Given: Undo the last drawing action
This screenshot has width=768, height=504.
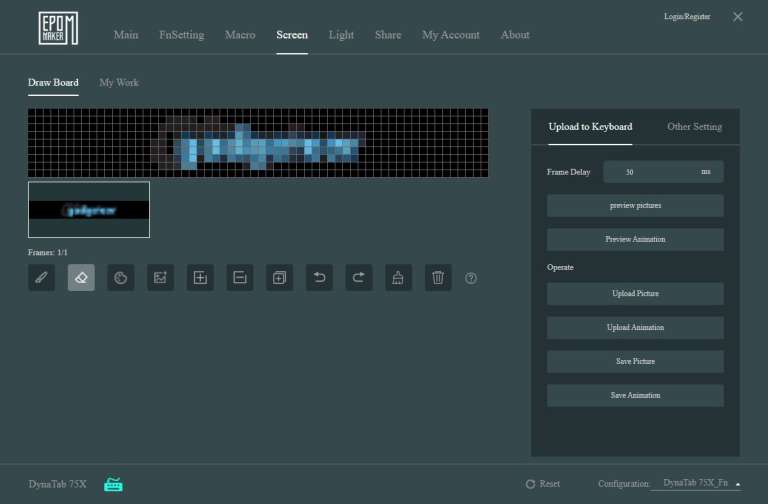Looking at the screenshot, I should [x=319, y=278].
